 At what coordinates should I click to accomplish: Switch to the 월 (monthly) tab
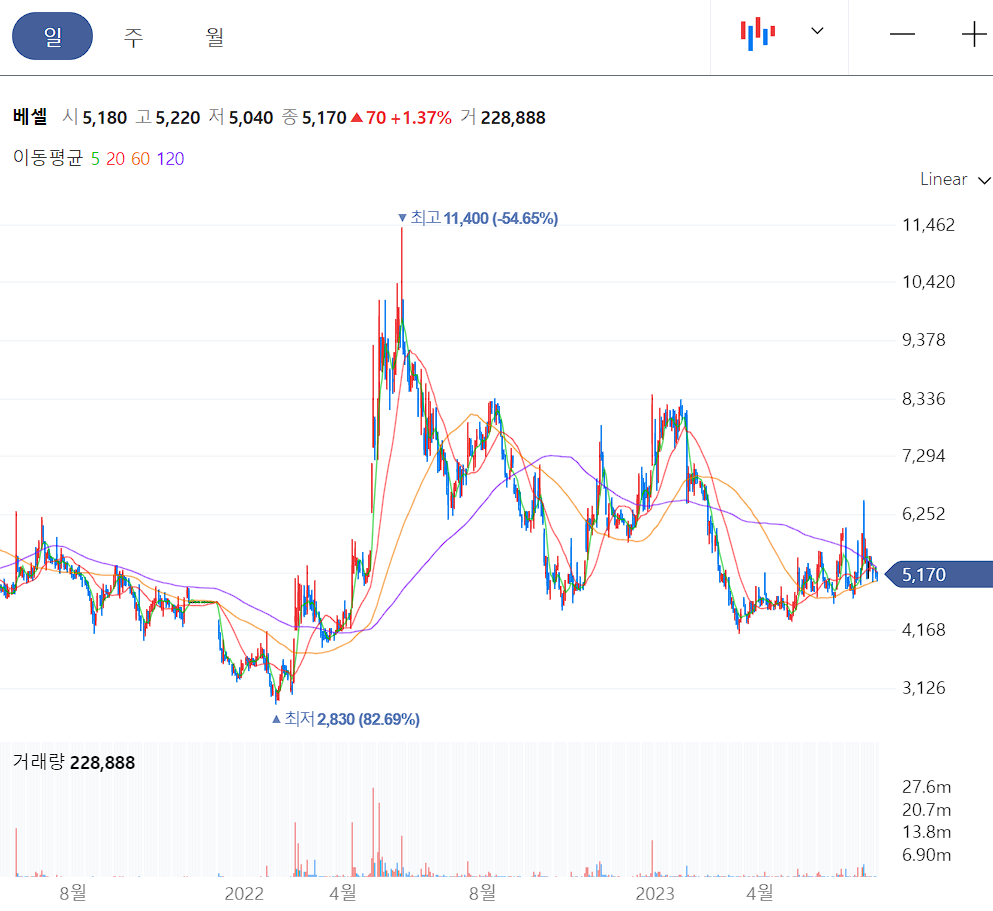(213, 34)
